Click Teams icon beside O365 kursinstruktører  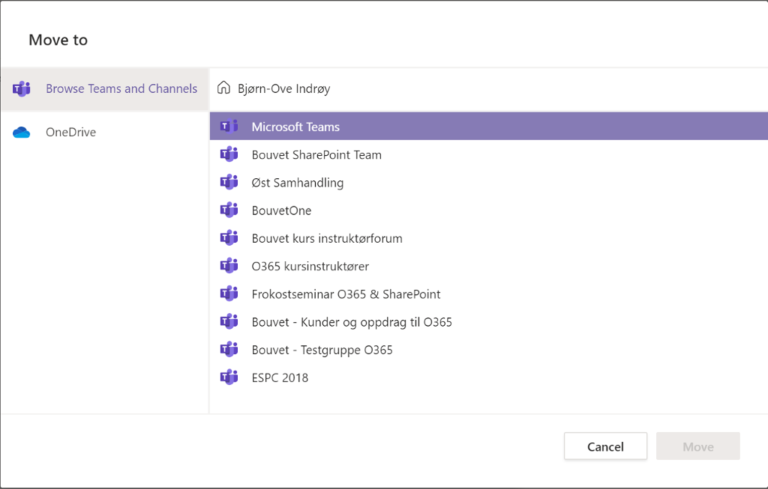tap(229, 266)
